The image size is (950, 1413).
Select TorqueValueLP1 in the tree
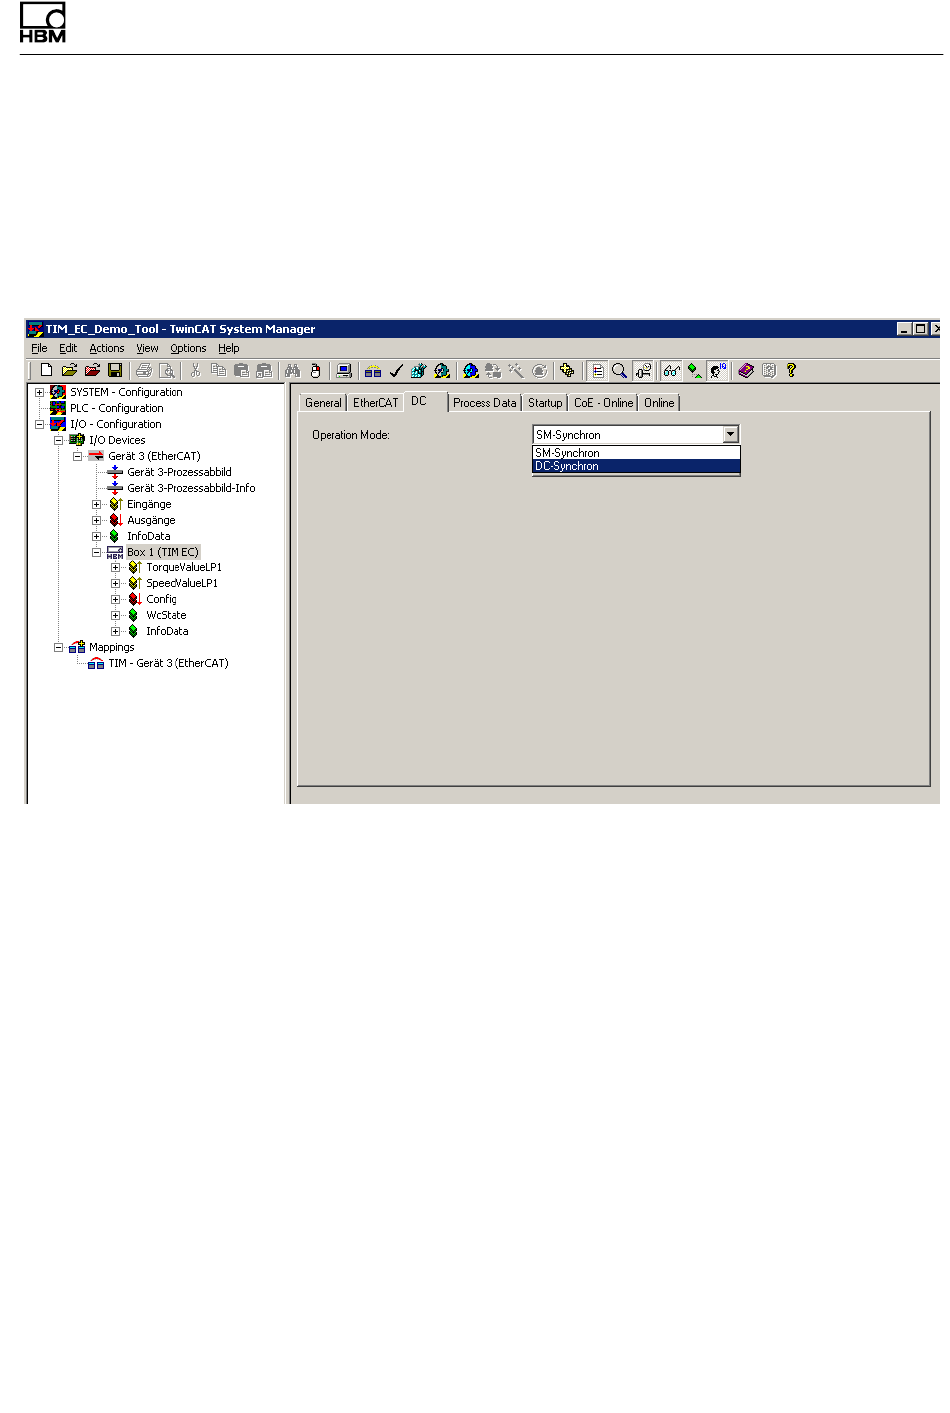coord(184,567)
